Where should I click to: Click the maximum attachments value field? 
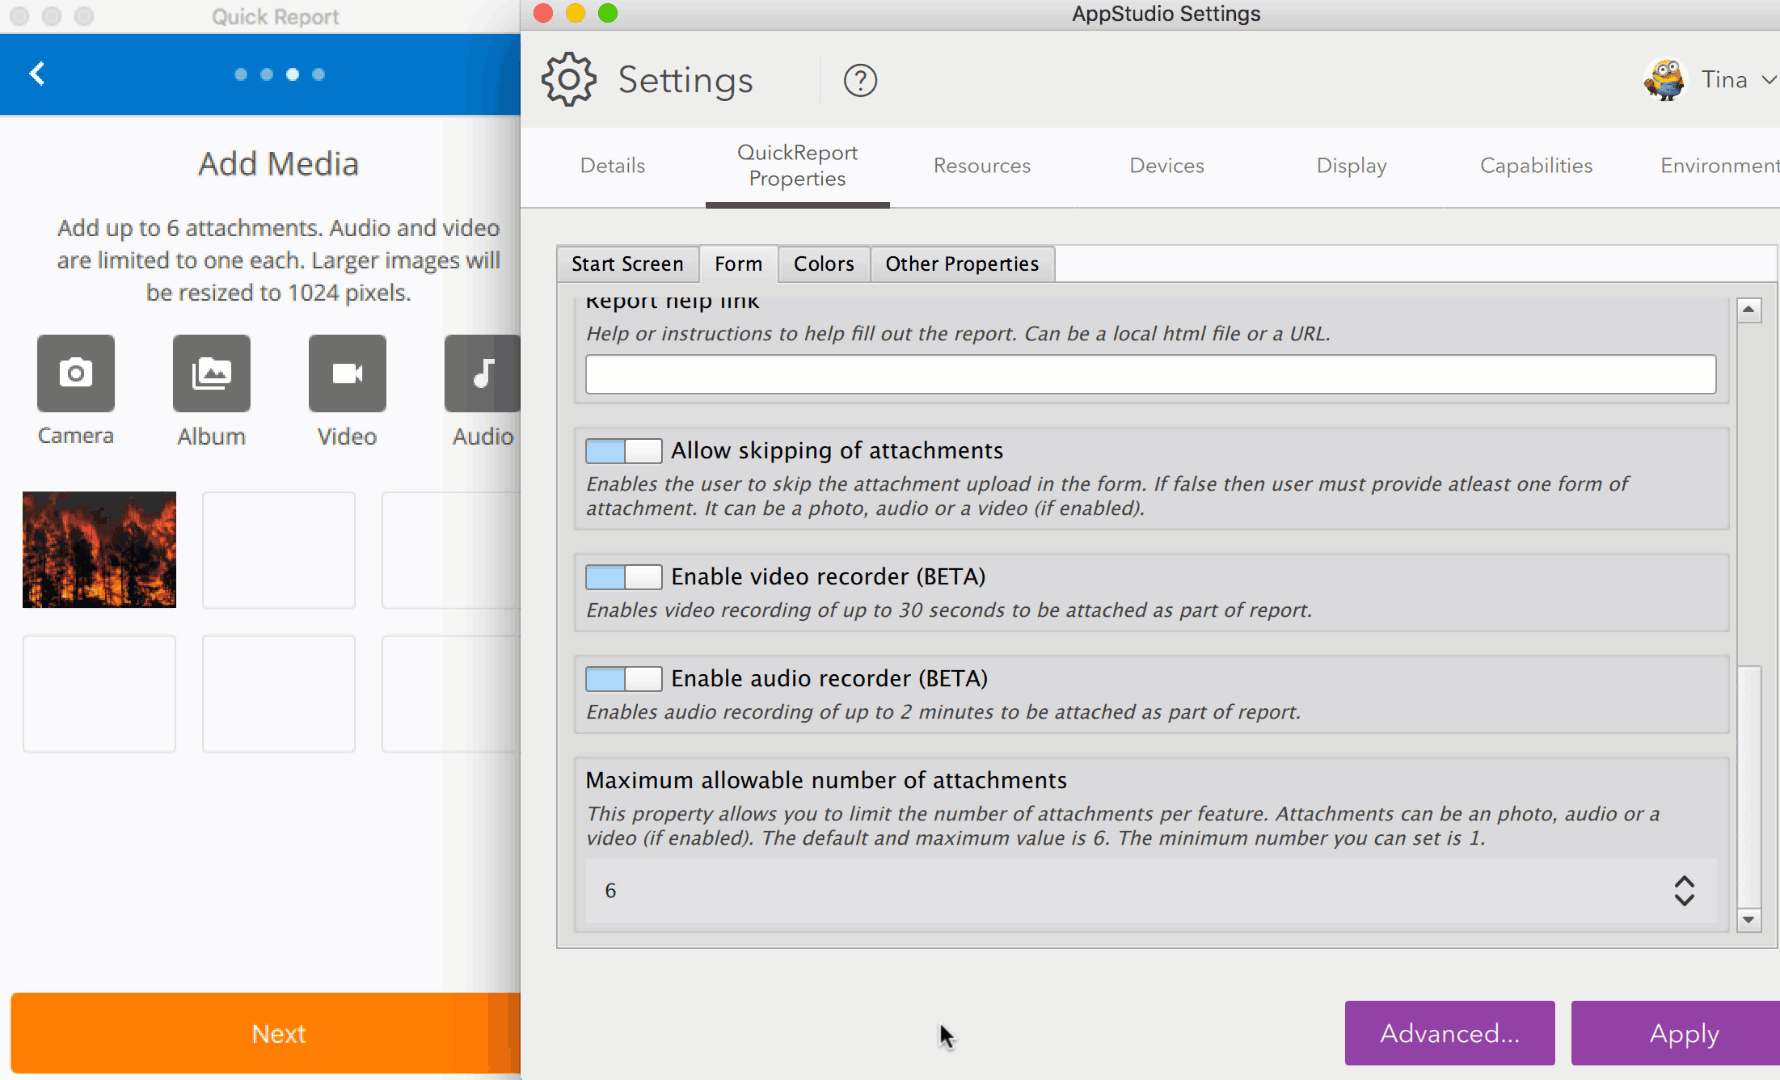click(x=1151, y=891)
